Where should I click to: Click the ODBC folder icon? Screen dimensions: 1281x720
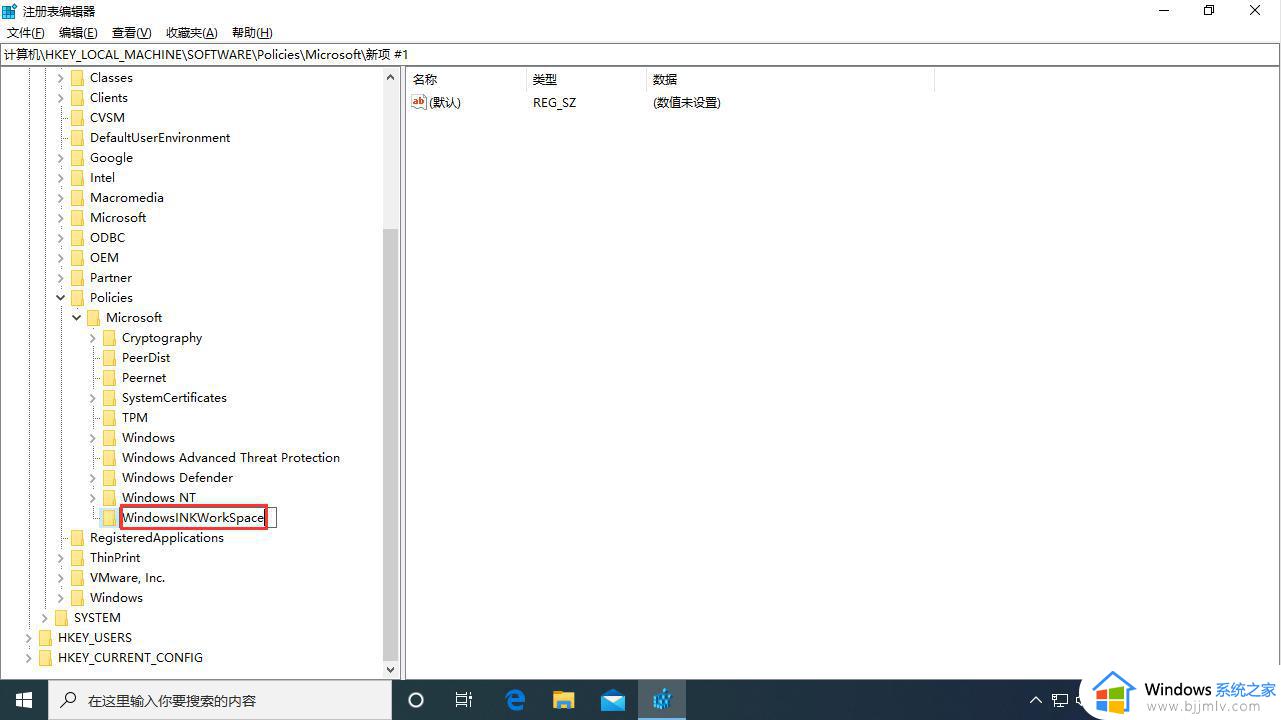click(77, 238)
